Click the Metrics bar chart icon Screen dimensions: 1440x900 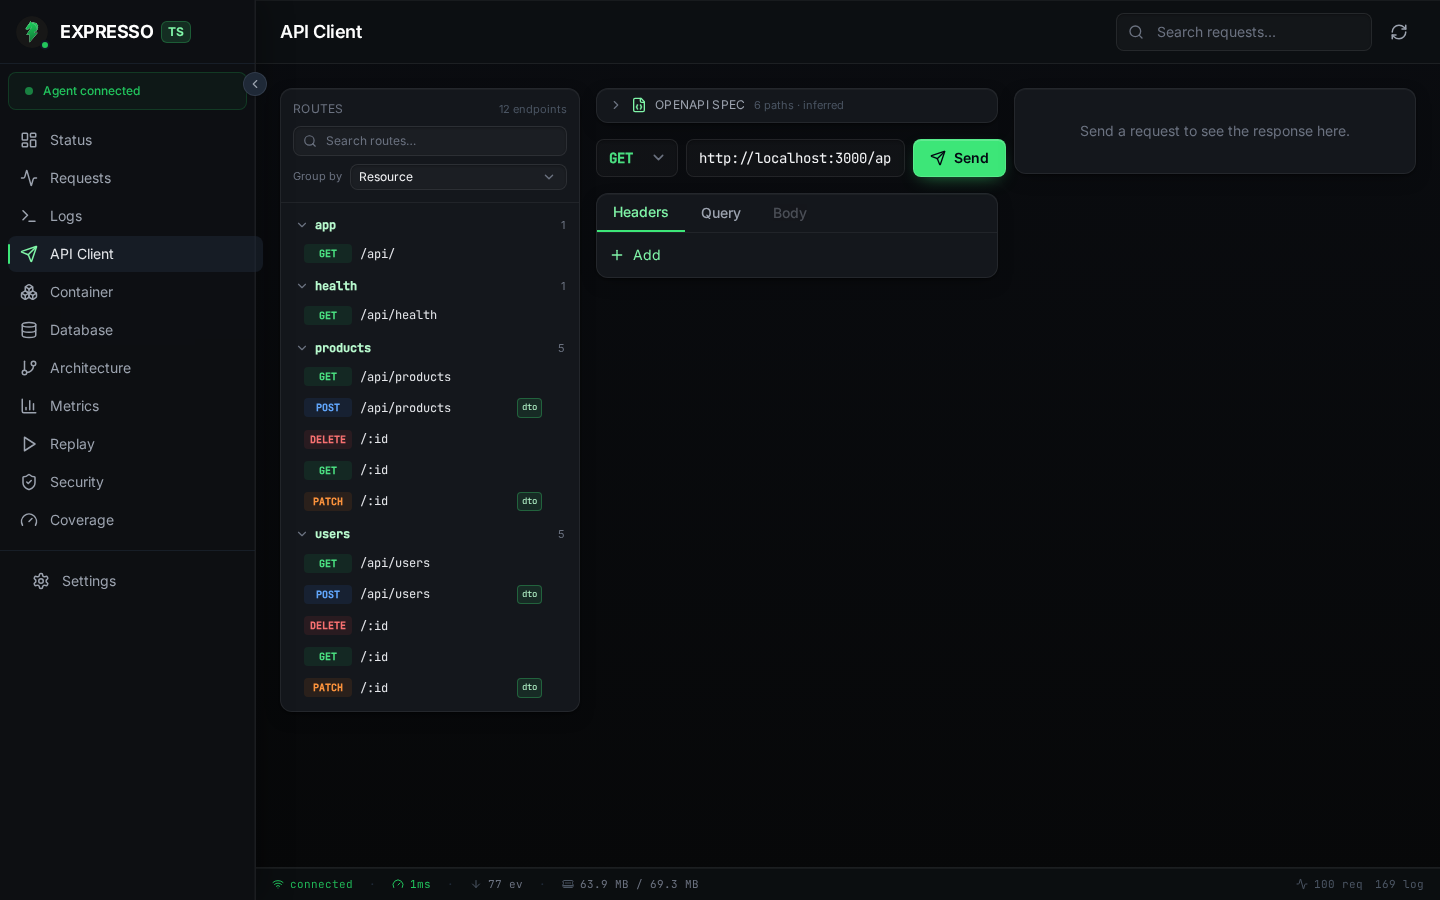pos(29,406)
